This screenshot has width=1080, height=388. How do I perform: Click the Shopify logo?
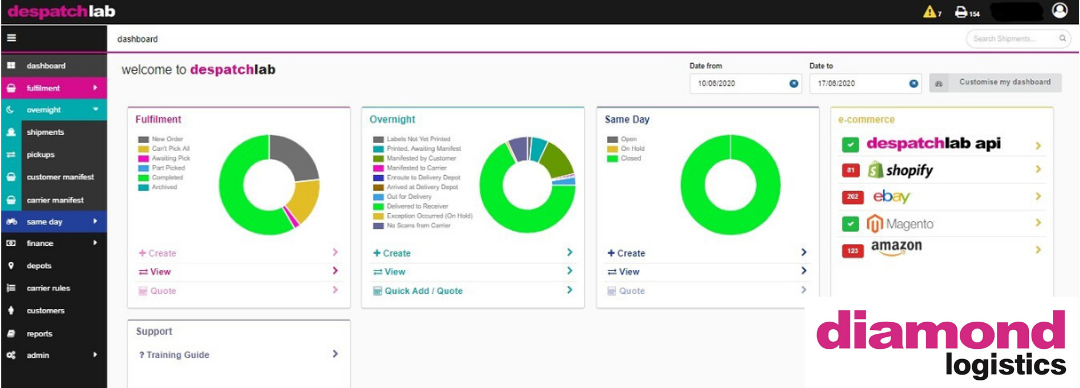900,170
